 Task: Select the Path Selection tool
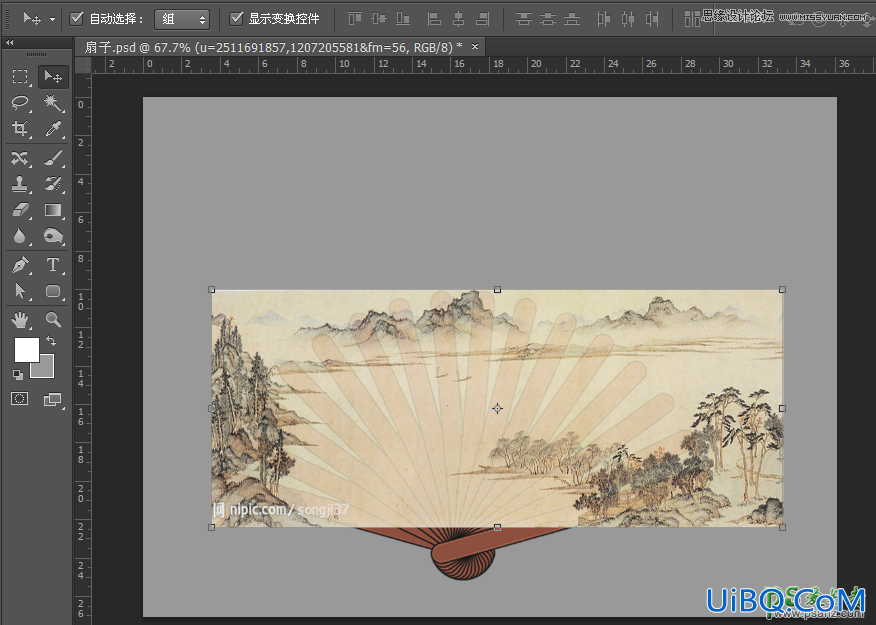(20, 291)
